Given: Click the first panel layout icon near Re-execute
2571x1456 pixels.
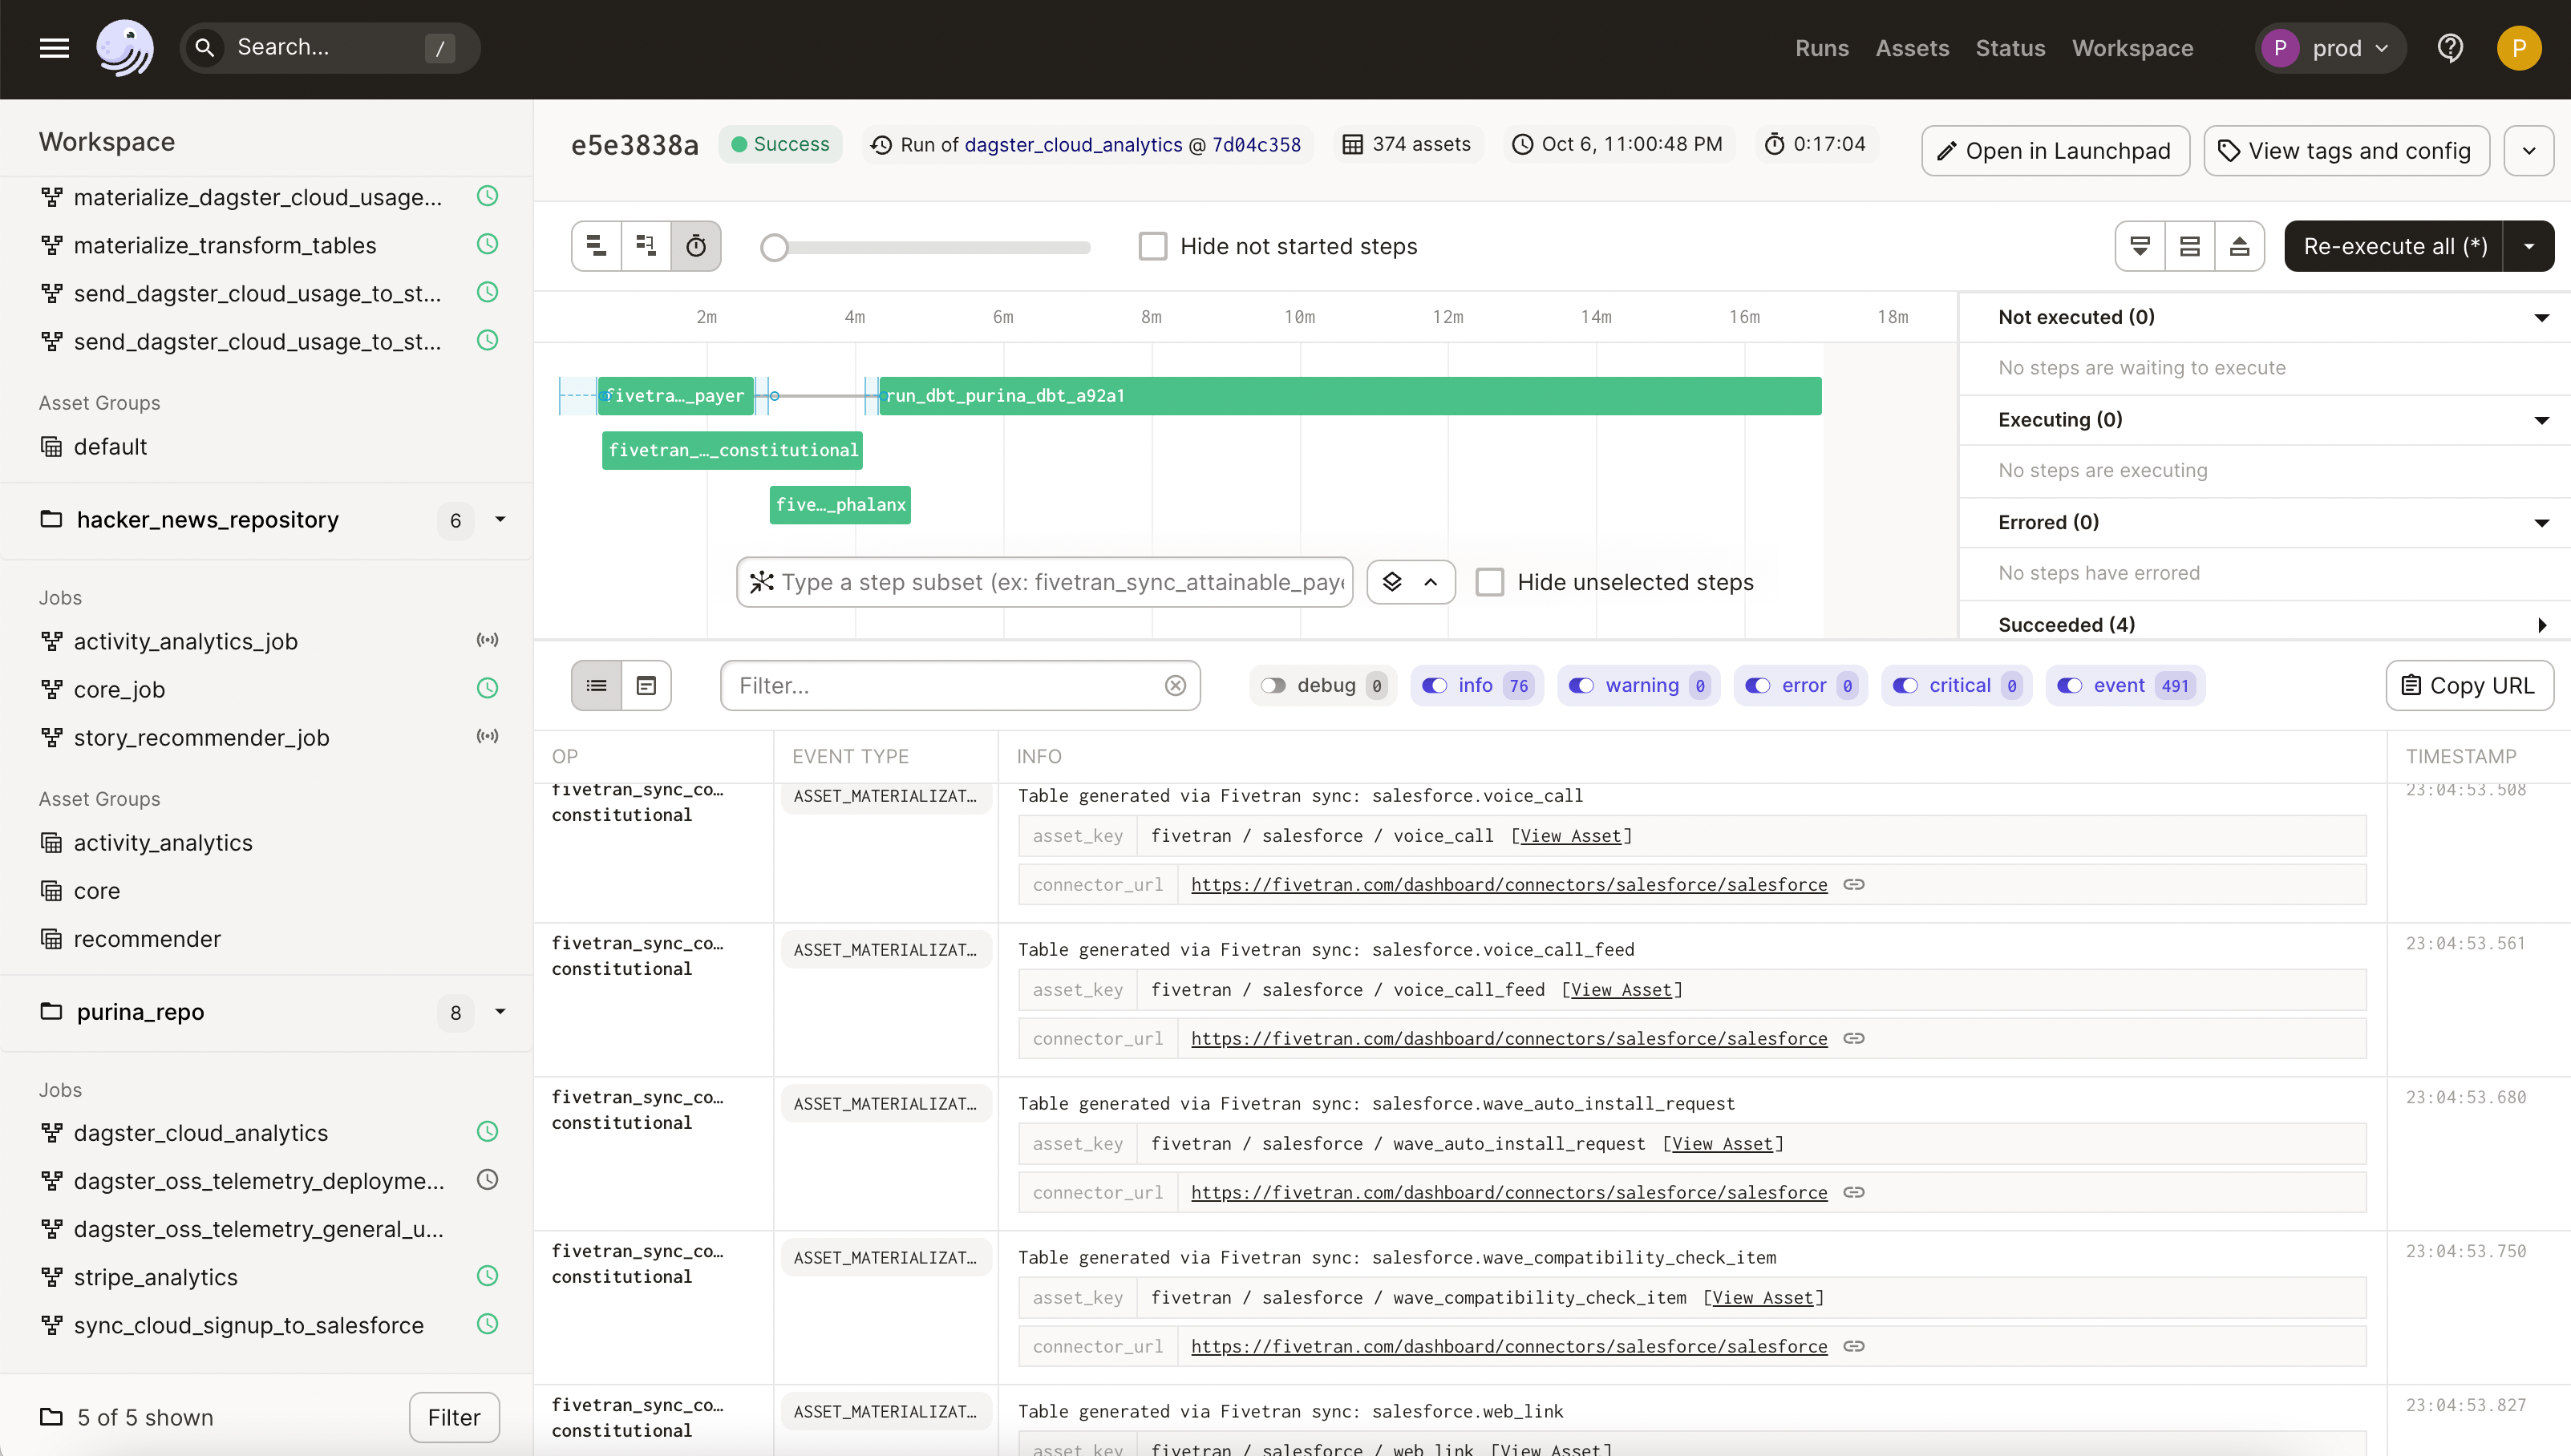Looking at the screenshot, I should coord(2140,246).
